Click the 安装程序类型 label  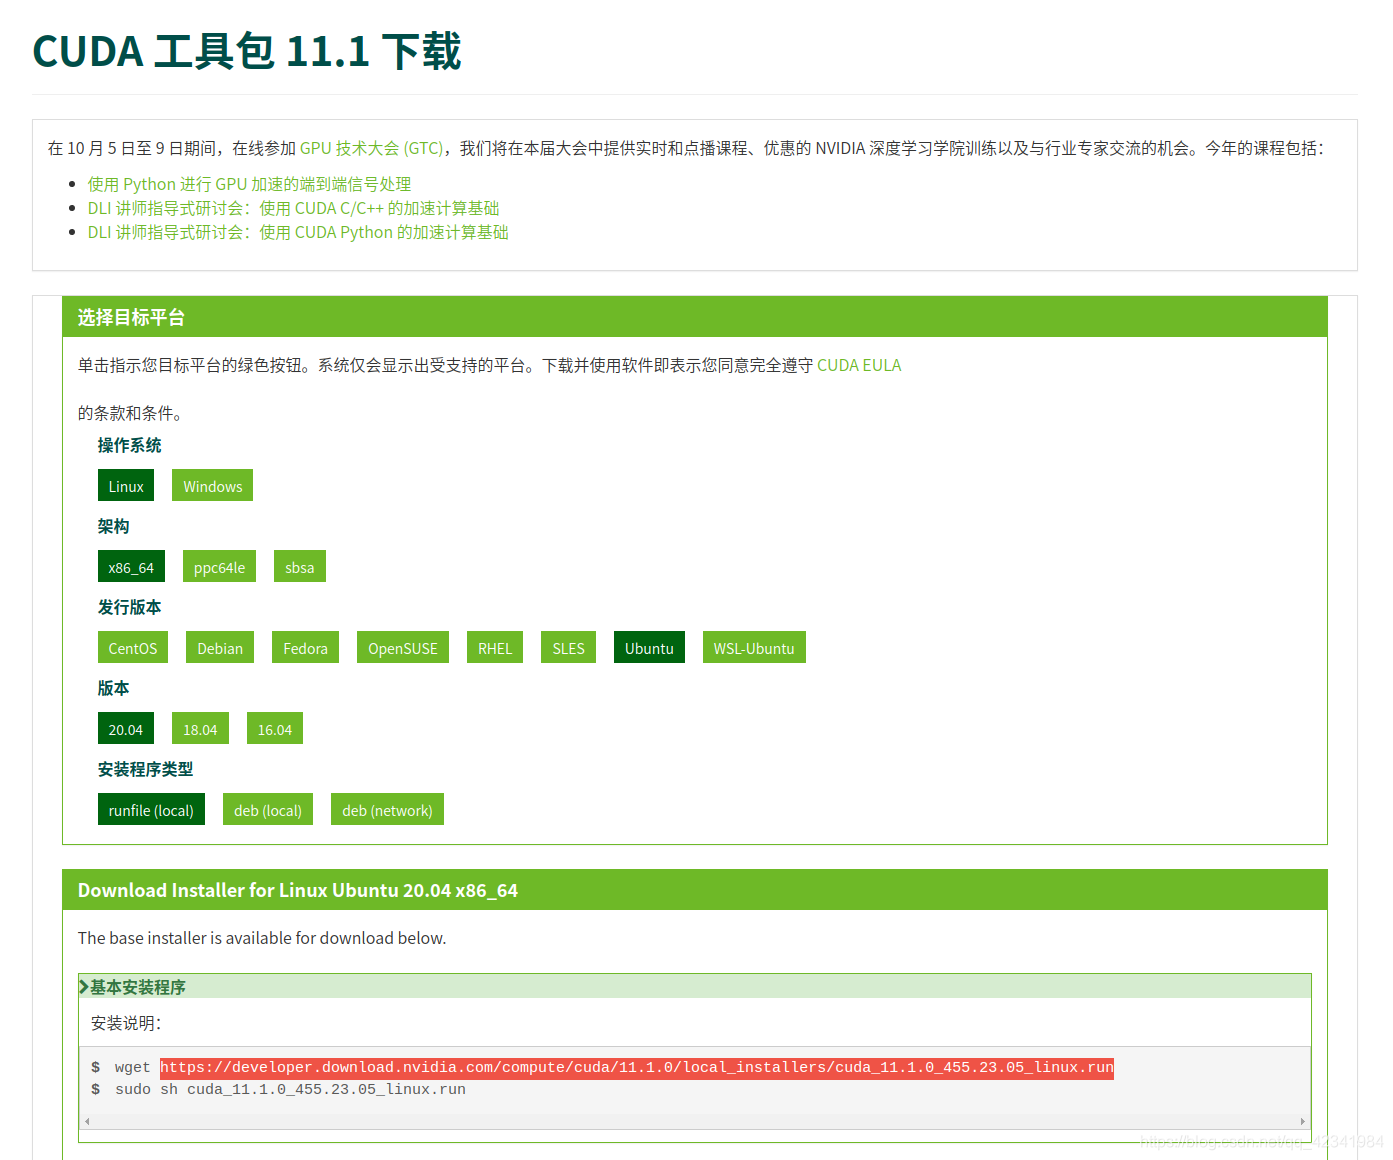(x=145, y=769)
